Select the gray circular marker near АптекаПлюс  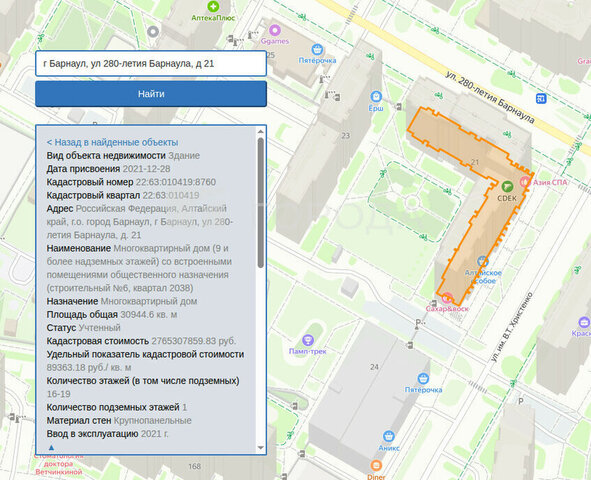[153, 32]
